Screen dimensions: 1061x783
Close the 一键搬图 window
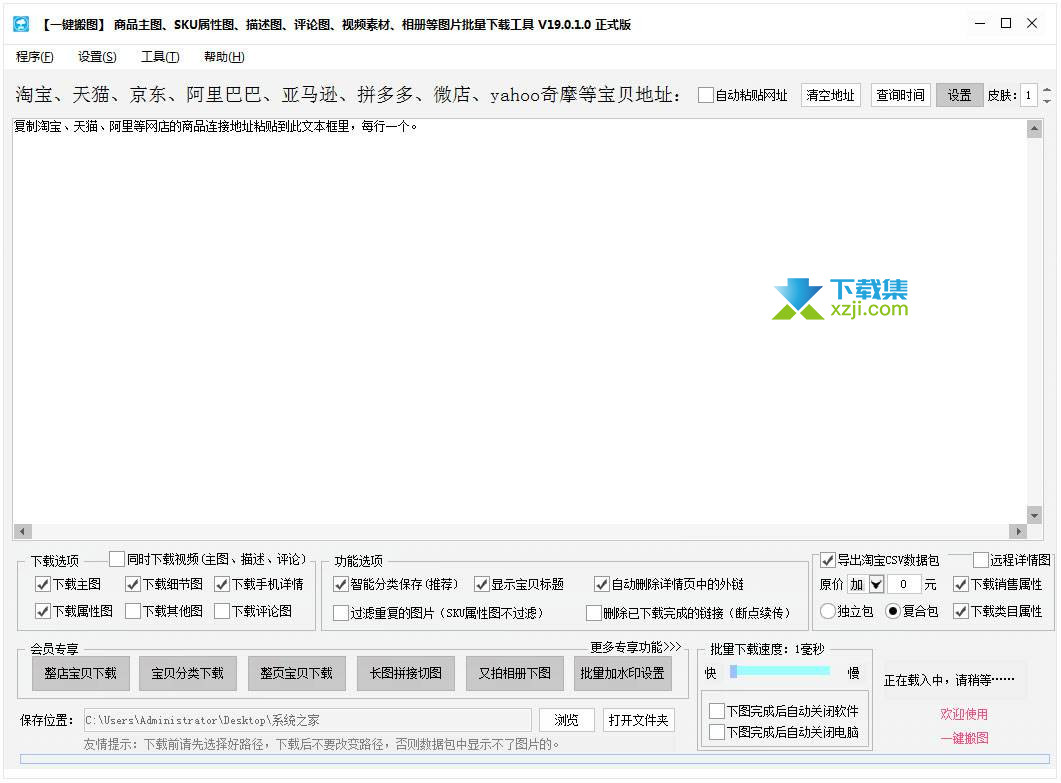[1032, 24]
